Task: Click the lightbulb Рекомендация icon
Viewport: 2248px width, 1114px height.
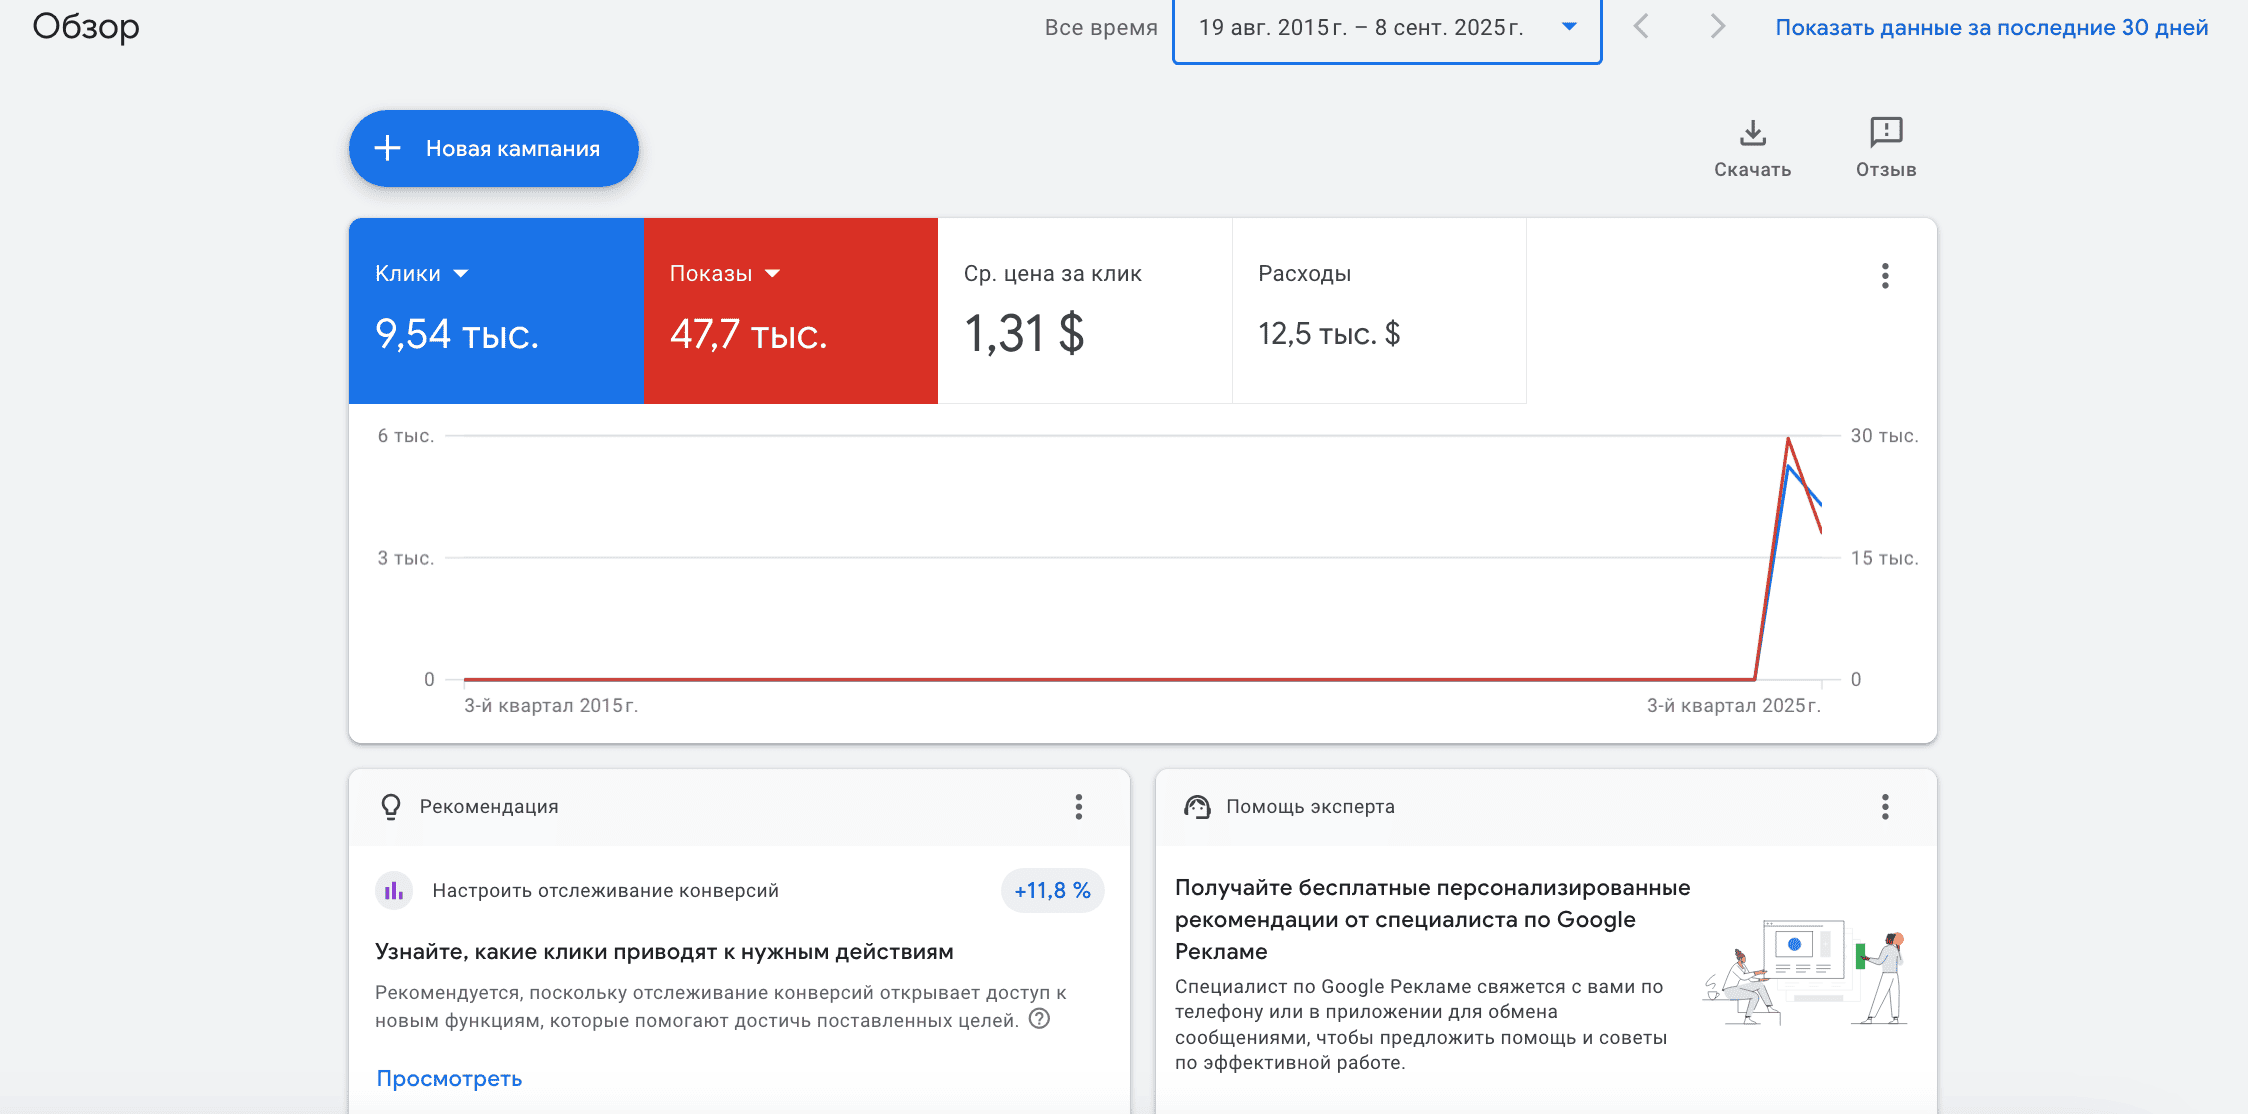Action: (x=391, y=807)
